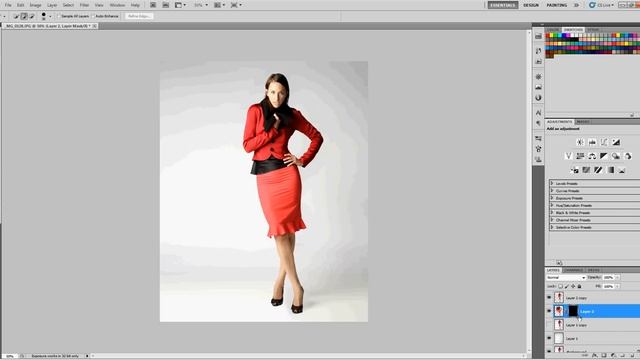The width and height of the screenshot is (640, 360).
Task: Expand Levels Presets list
Action: point(552,183)
